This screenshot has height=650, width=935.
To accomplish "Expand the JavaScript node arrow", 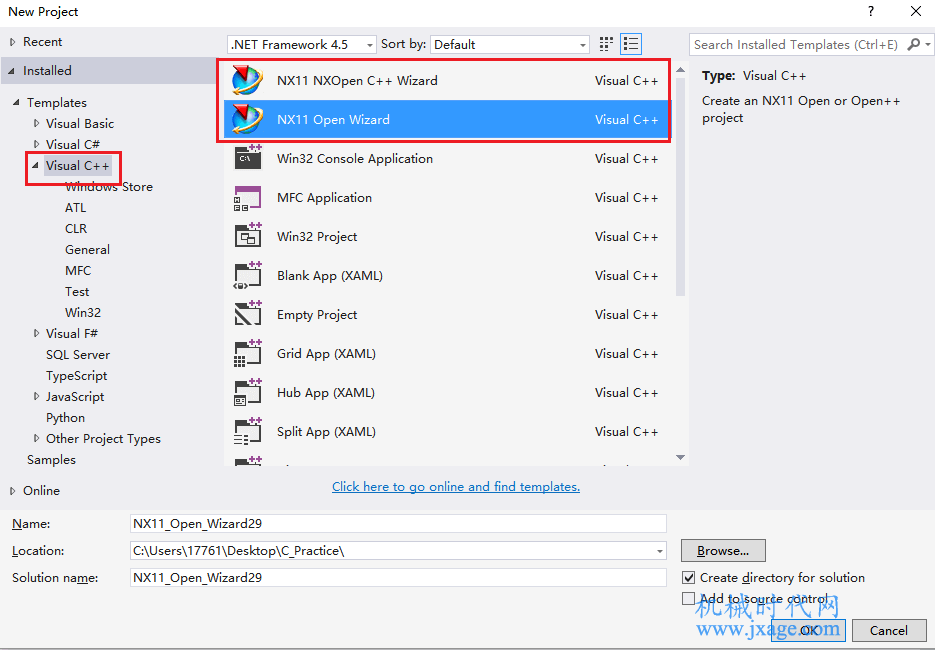I will pos(36,397).
